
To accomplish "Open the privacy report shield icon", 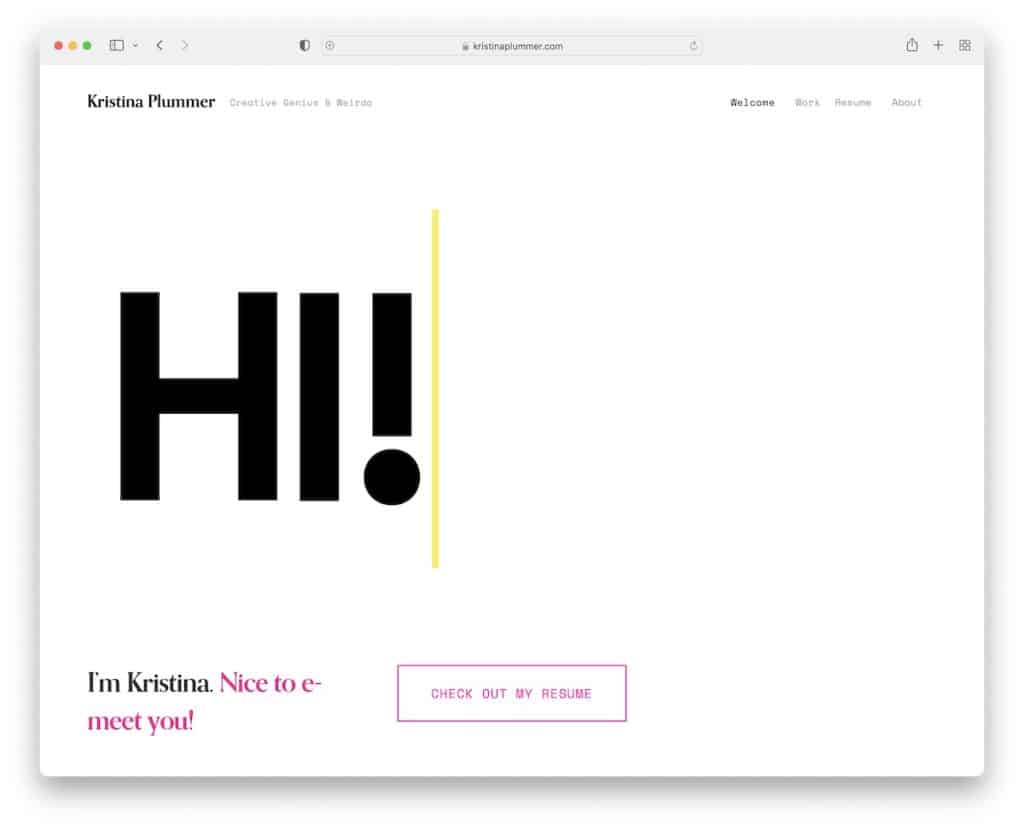I will click(x=304, y=45).
